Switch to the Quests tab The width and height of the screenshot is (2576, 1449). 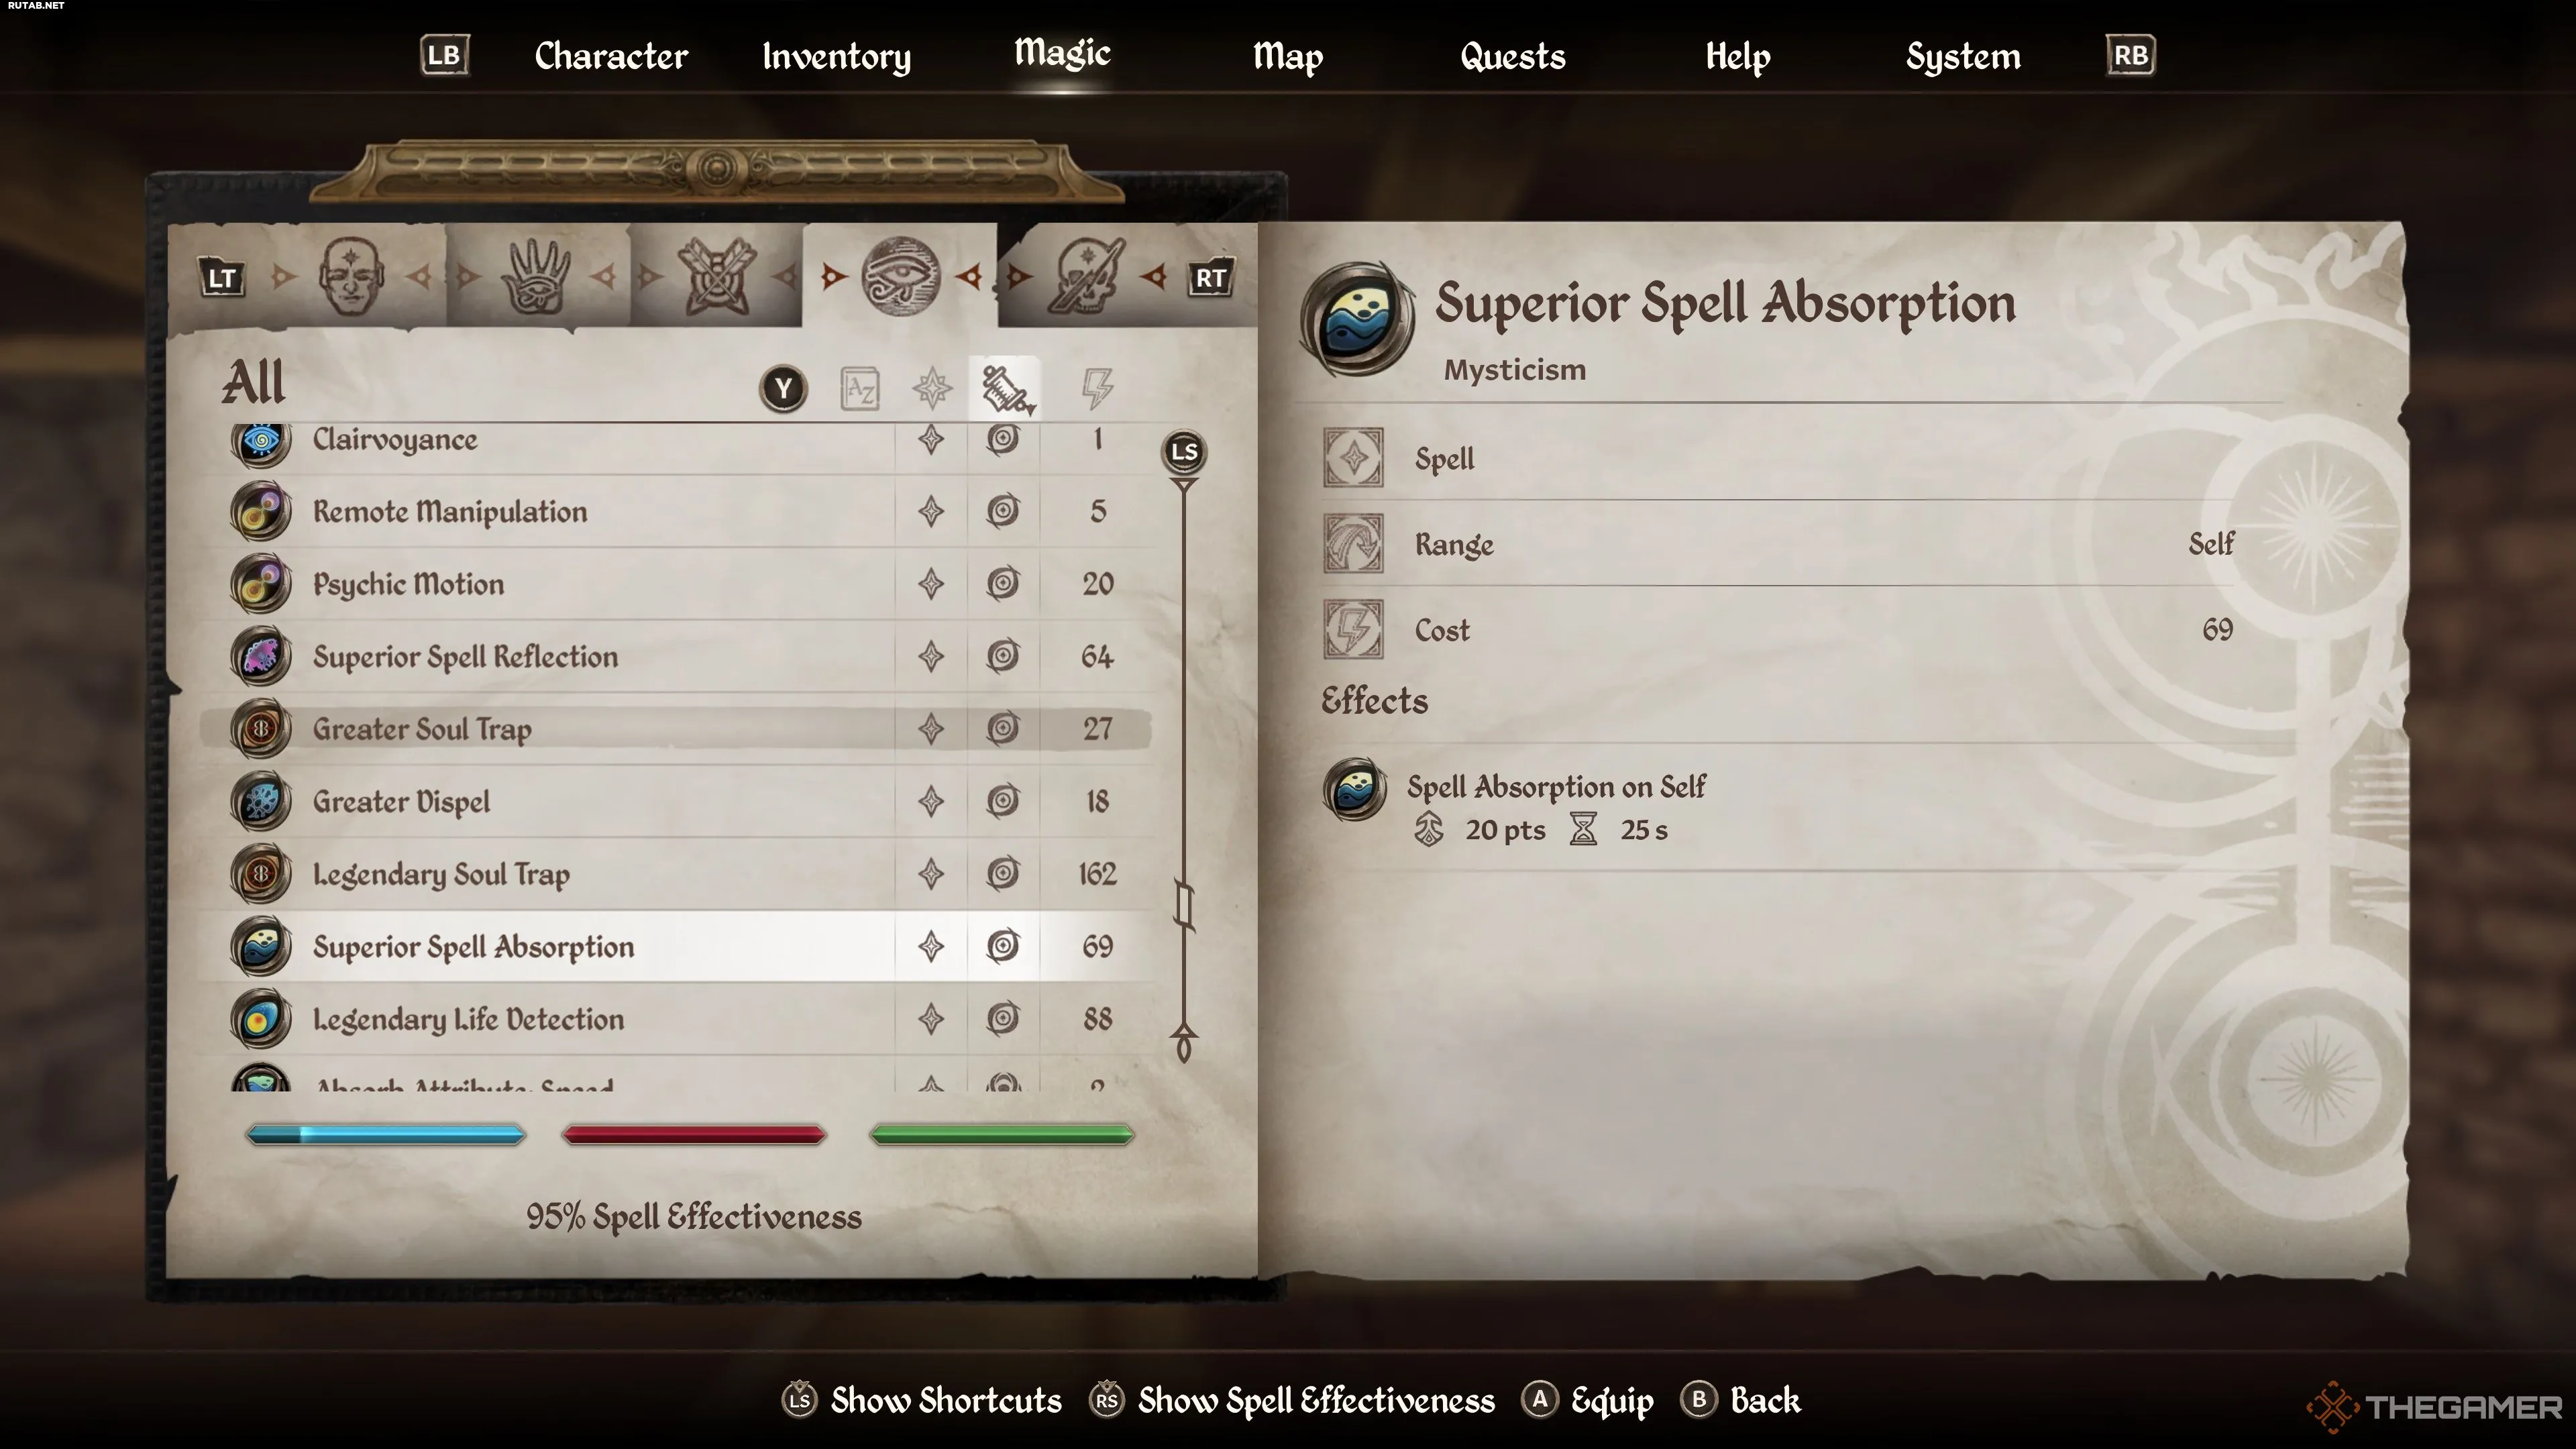[1513, 56]
